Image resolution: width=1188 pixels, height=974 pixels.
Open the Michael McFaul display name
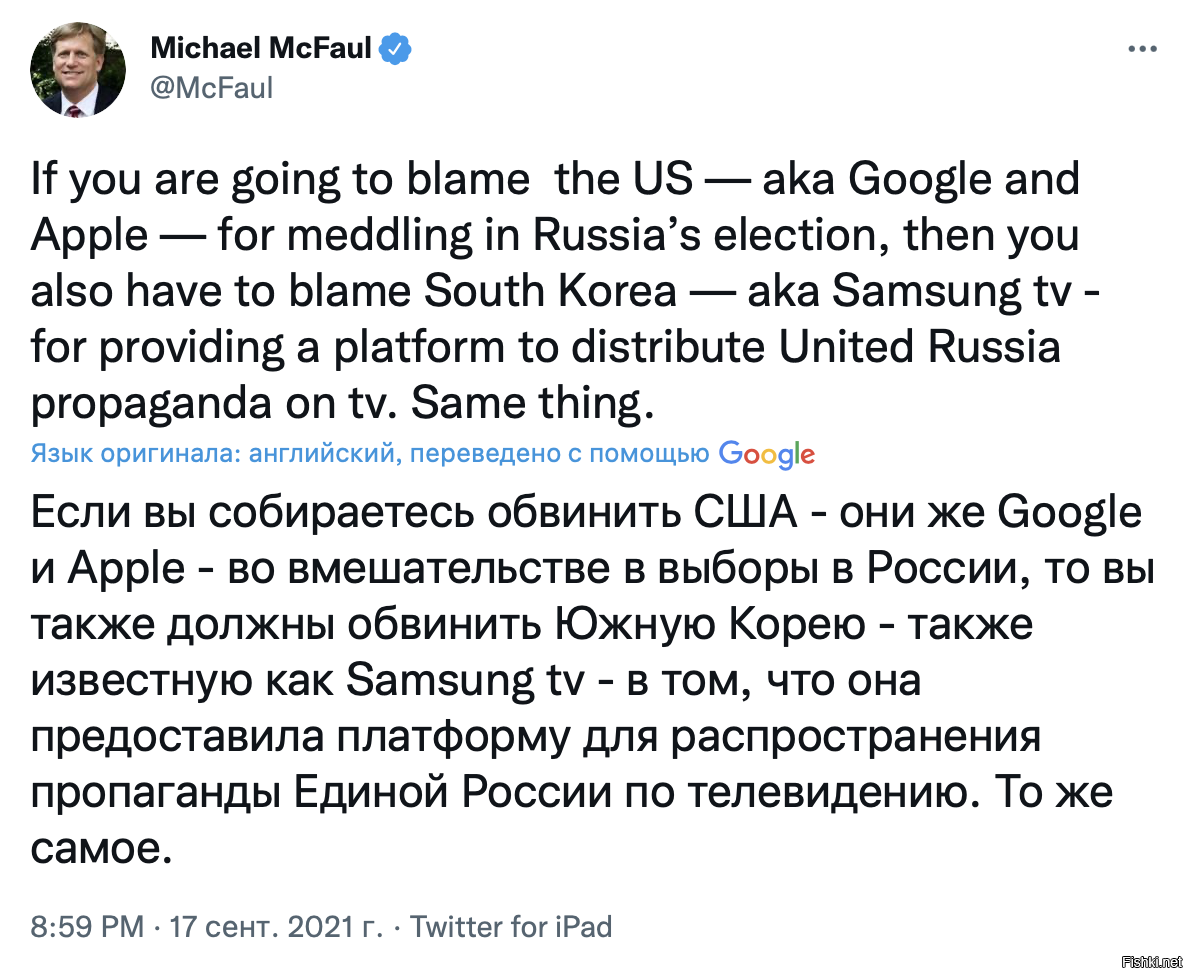click(x=261, y=48)
